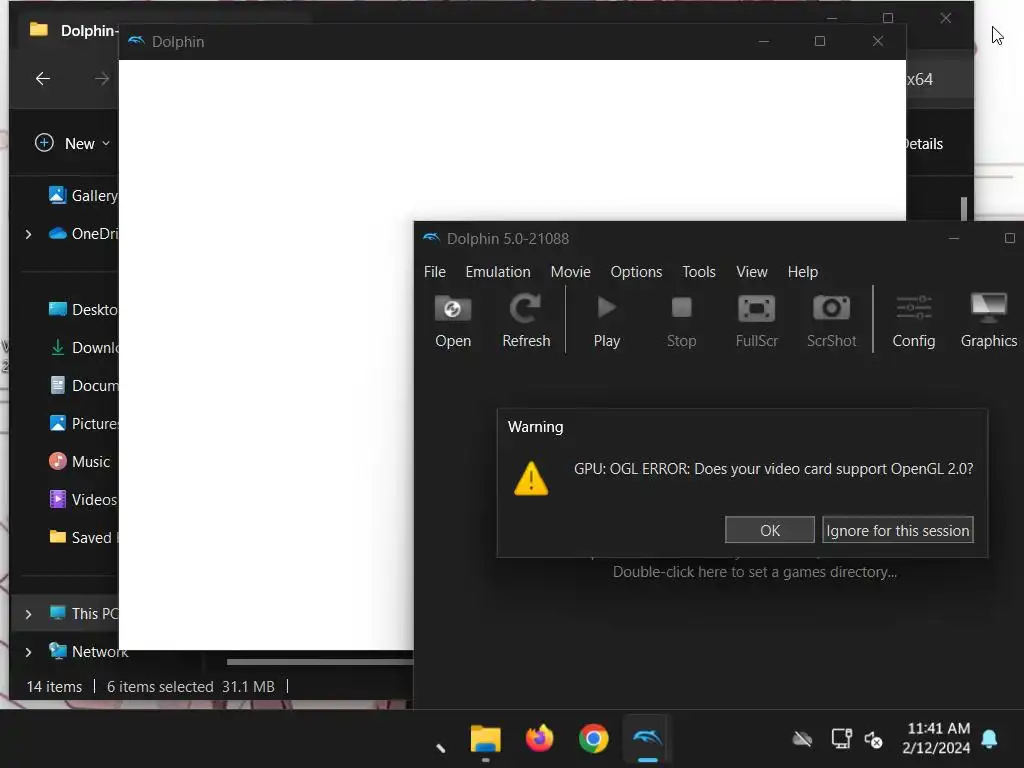1024x768 pixels.
Task: Click the 6 items selected status text
Action: 160,686
